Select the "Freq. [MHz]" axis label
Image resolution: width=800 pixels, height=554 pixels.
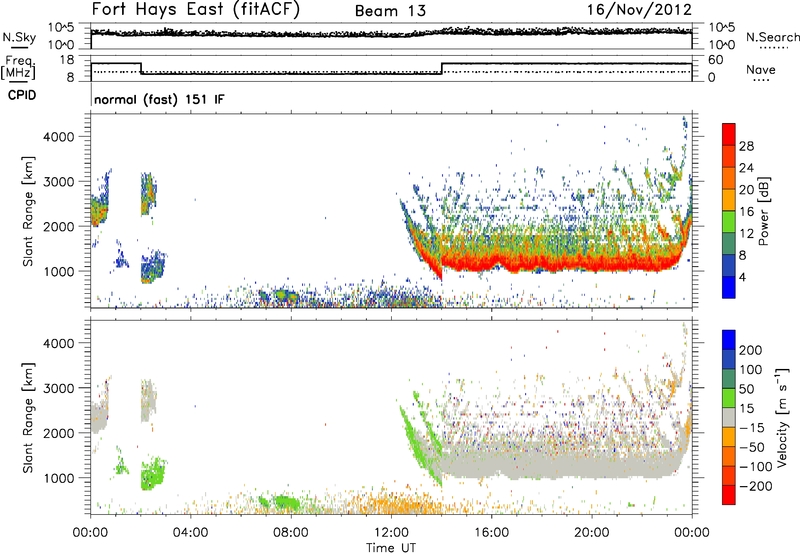click(x=18, y=67)
